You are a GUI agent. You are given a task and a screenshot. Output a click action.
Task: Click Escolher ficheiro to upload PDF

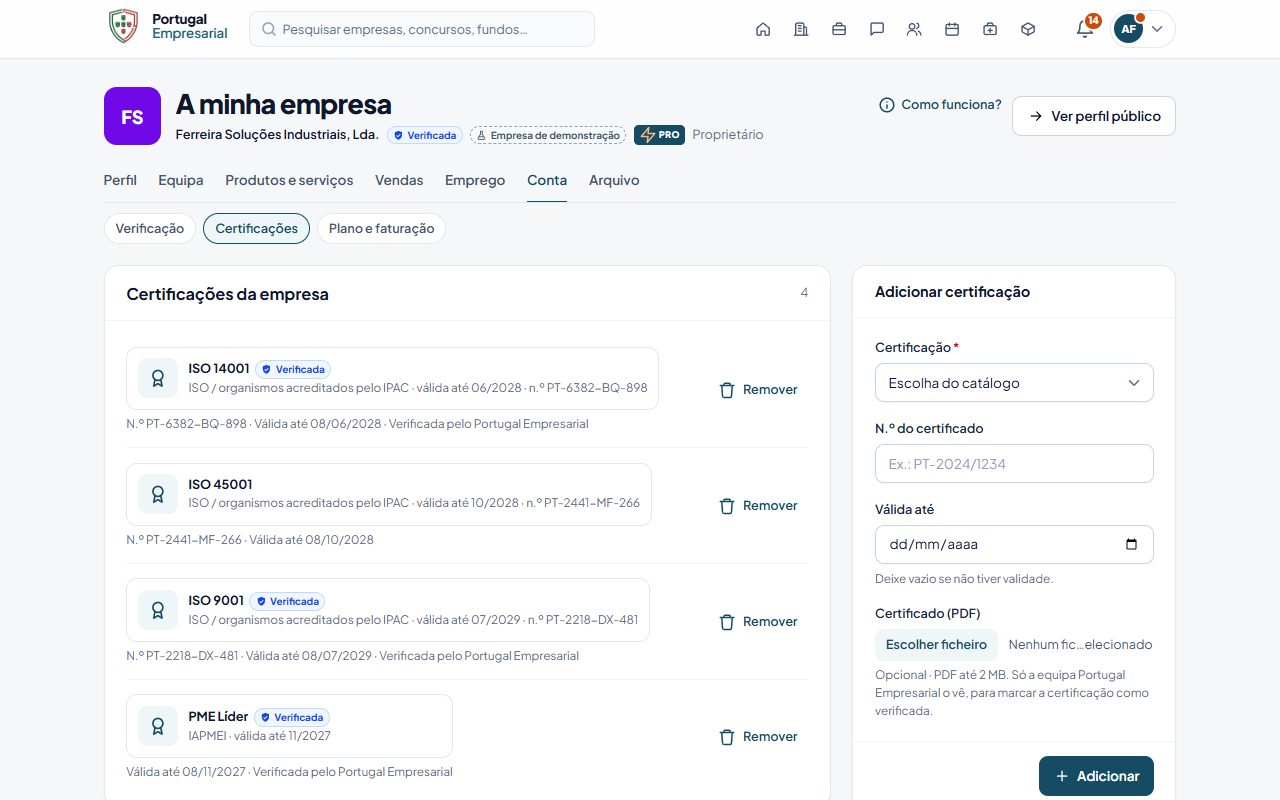pyautogui.click(x=936, y=645)
